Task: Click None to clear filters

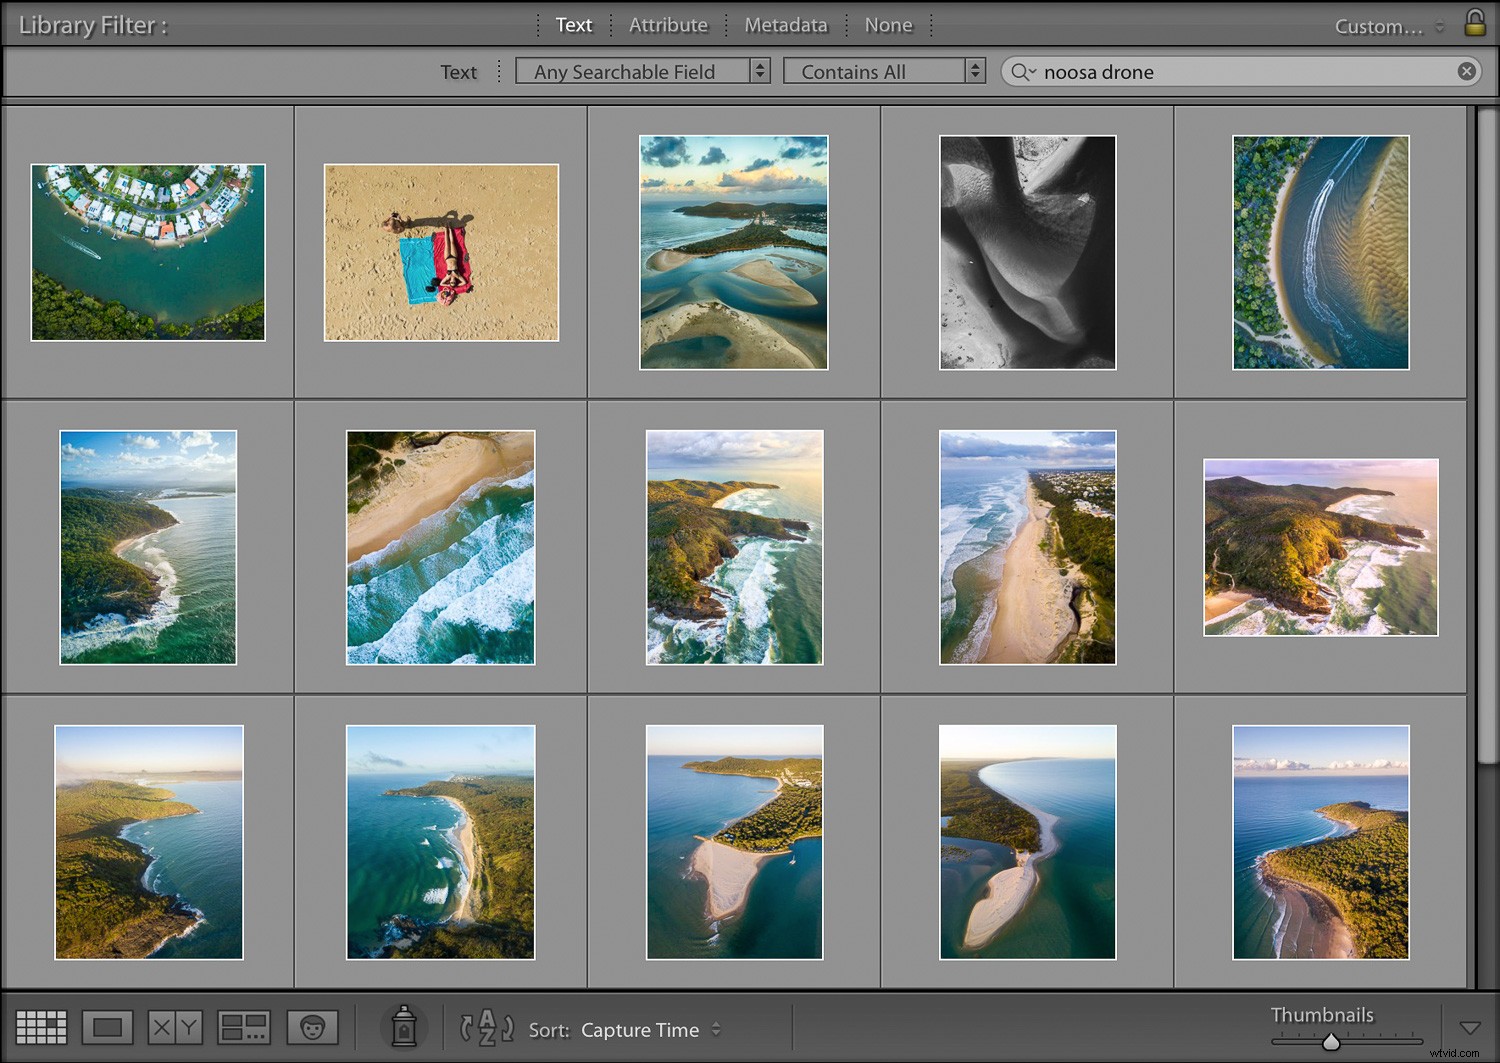Action: click(888, 25)
